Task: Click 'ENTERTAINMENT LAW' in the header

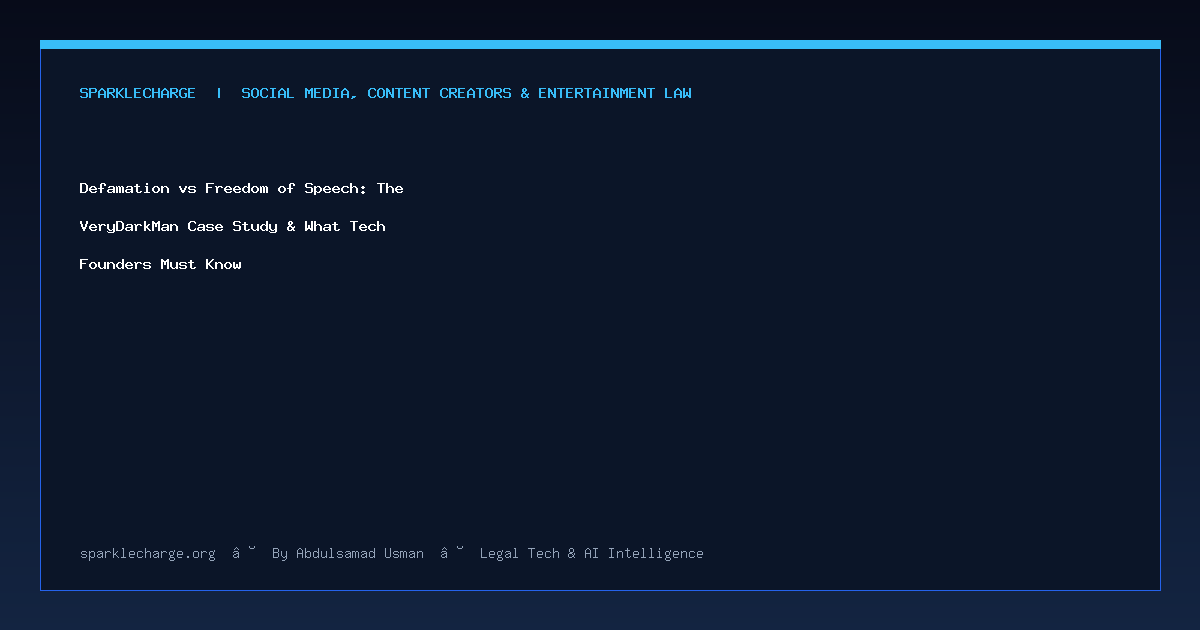Action: pos(615,93)
